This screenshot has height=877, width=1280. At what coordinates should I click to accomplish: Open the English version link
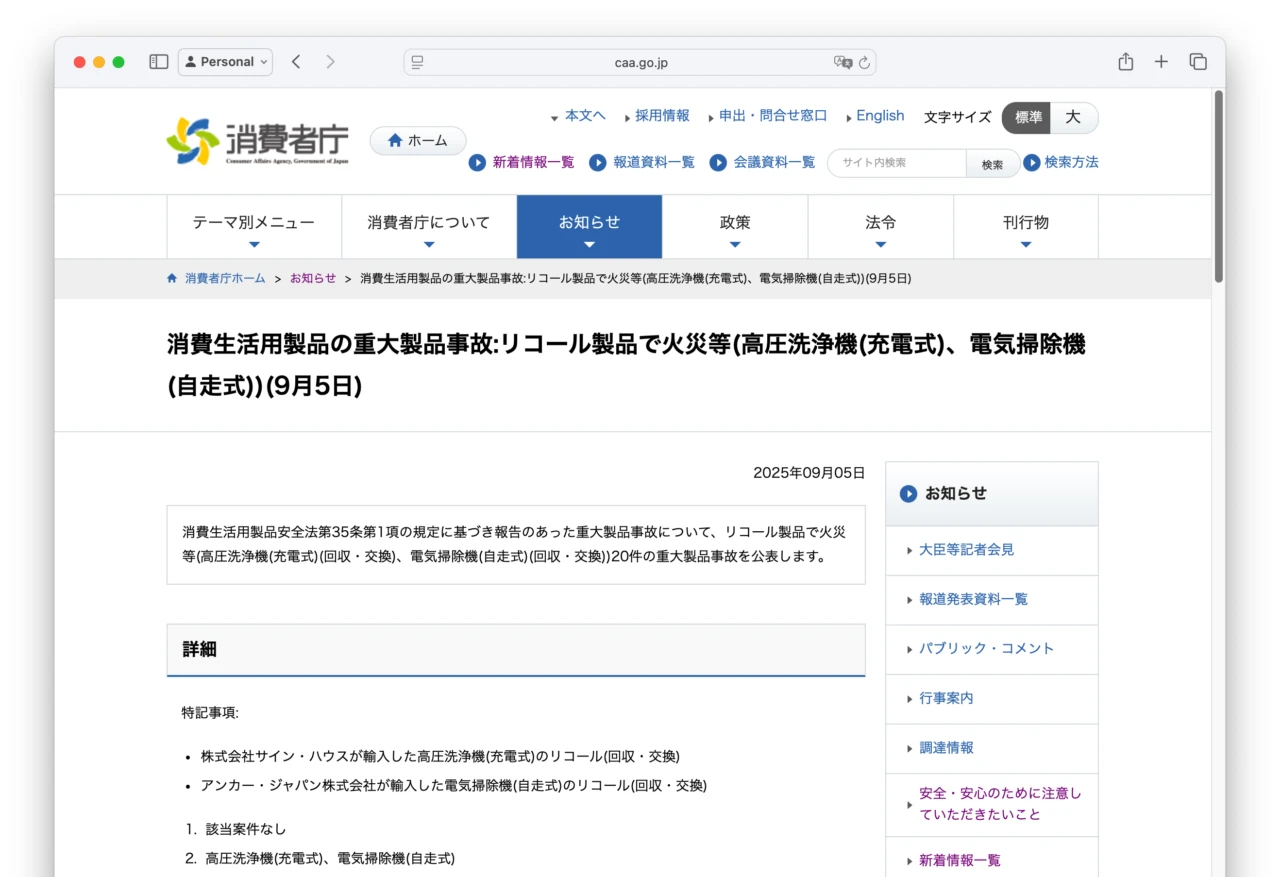tap(880, 116)
